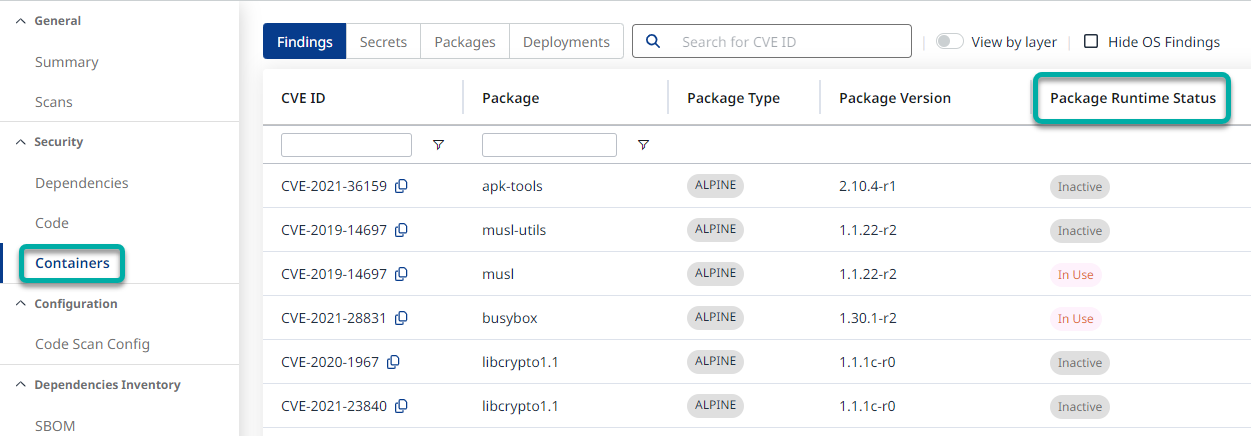Open the CVE ID column filter icon
This screenshot has height=436, width=1251.
438,145
